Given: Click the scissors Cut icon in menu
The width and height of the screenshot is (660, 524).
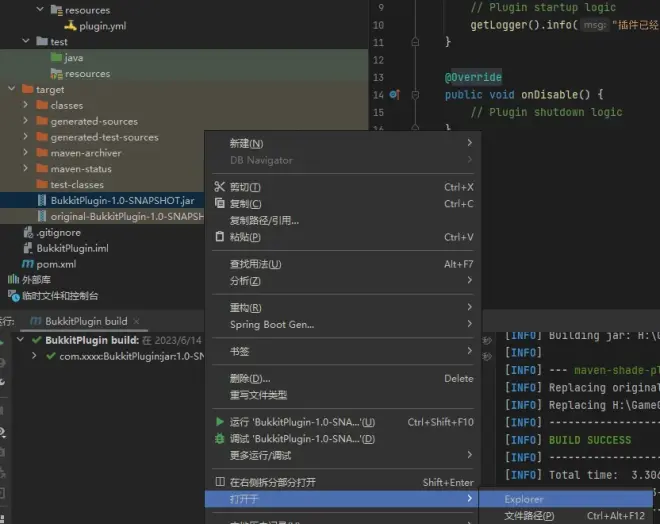Looking at the screenshot, I should (219, 186).
